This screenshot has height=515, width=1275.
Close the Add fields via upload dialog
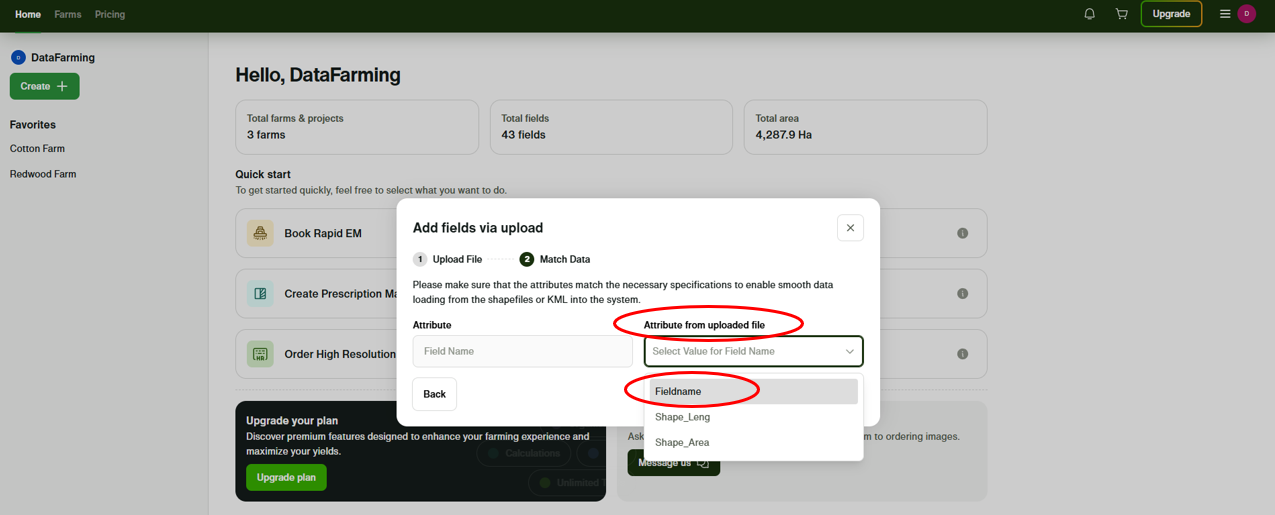pyautogui.click(x=850, y=228)
